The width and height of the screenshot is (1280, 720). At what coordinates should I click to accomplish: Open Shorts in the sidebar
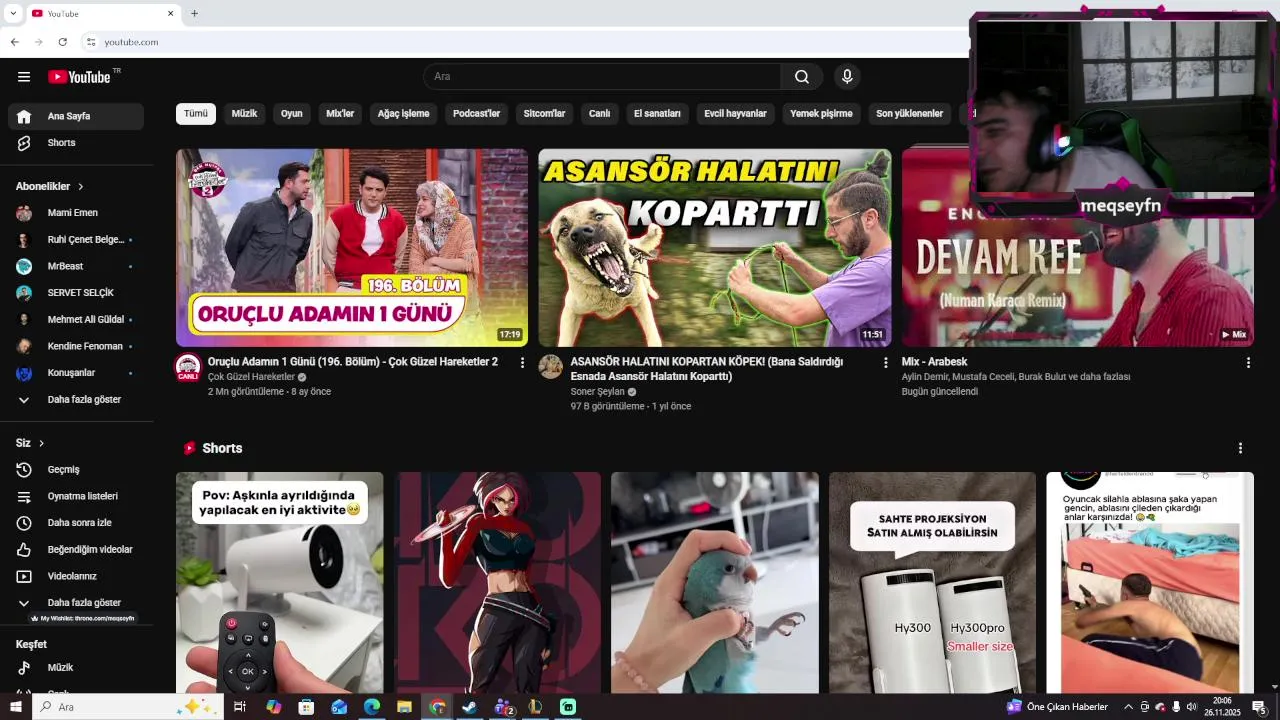(76, 143)
